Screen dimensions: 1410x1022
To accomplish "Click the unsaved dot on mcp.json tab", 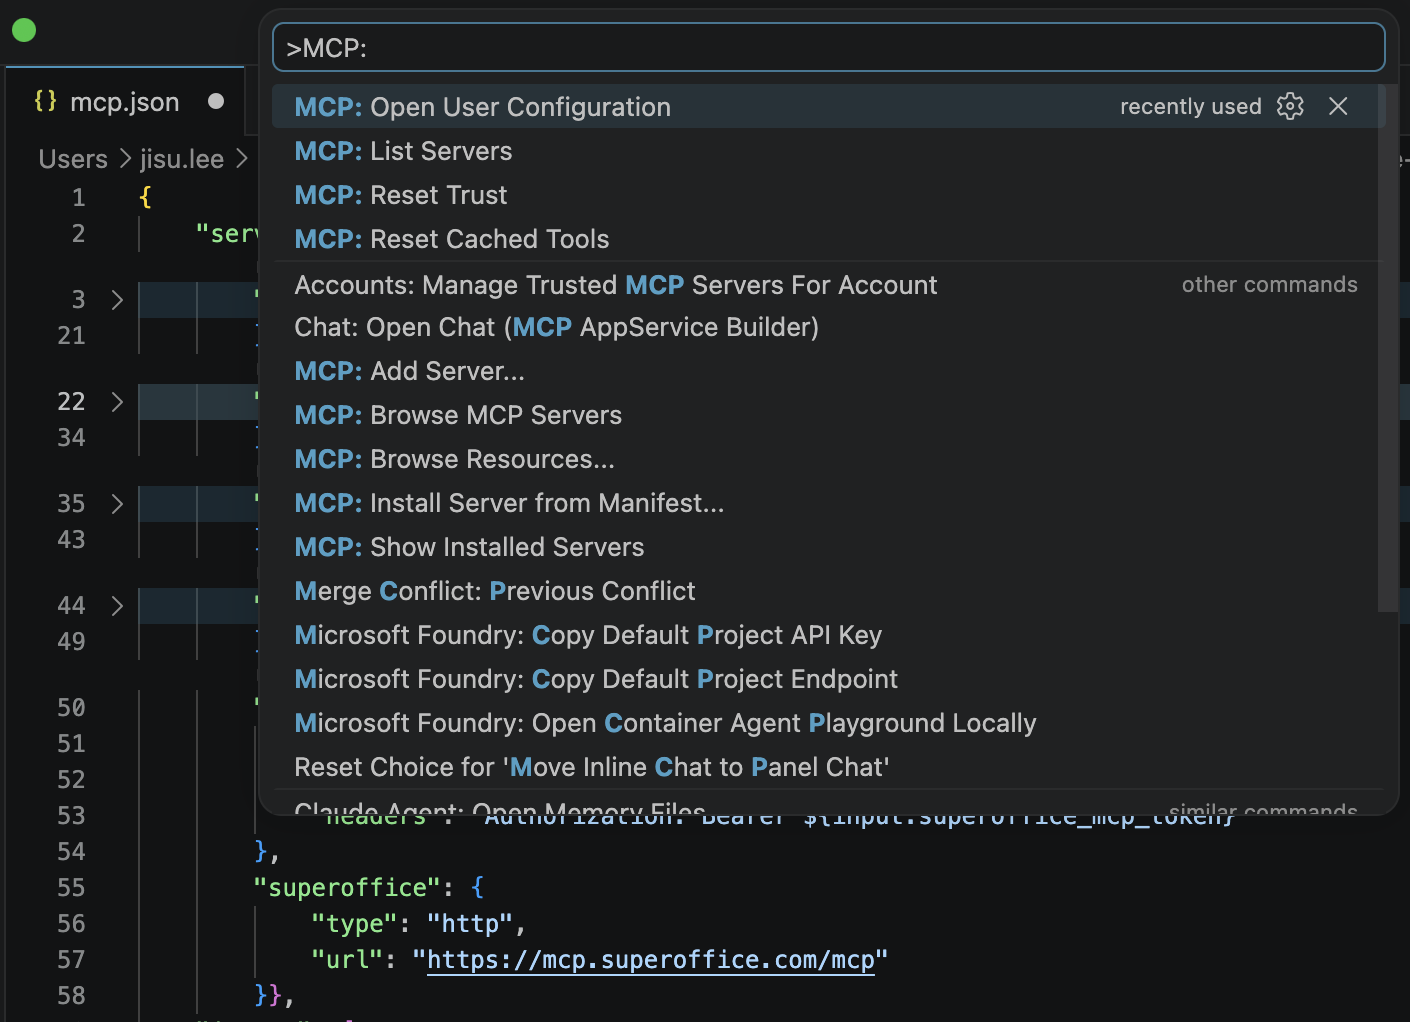I will coord(216,101).
